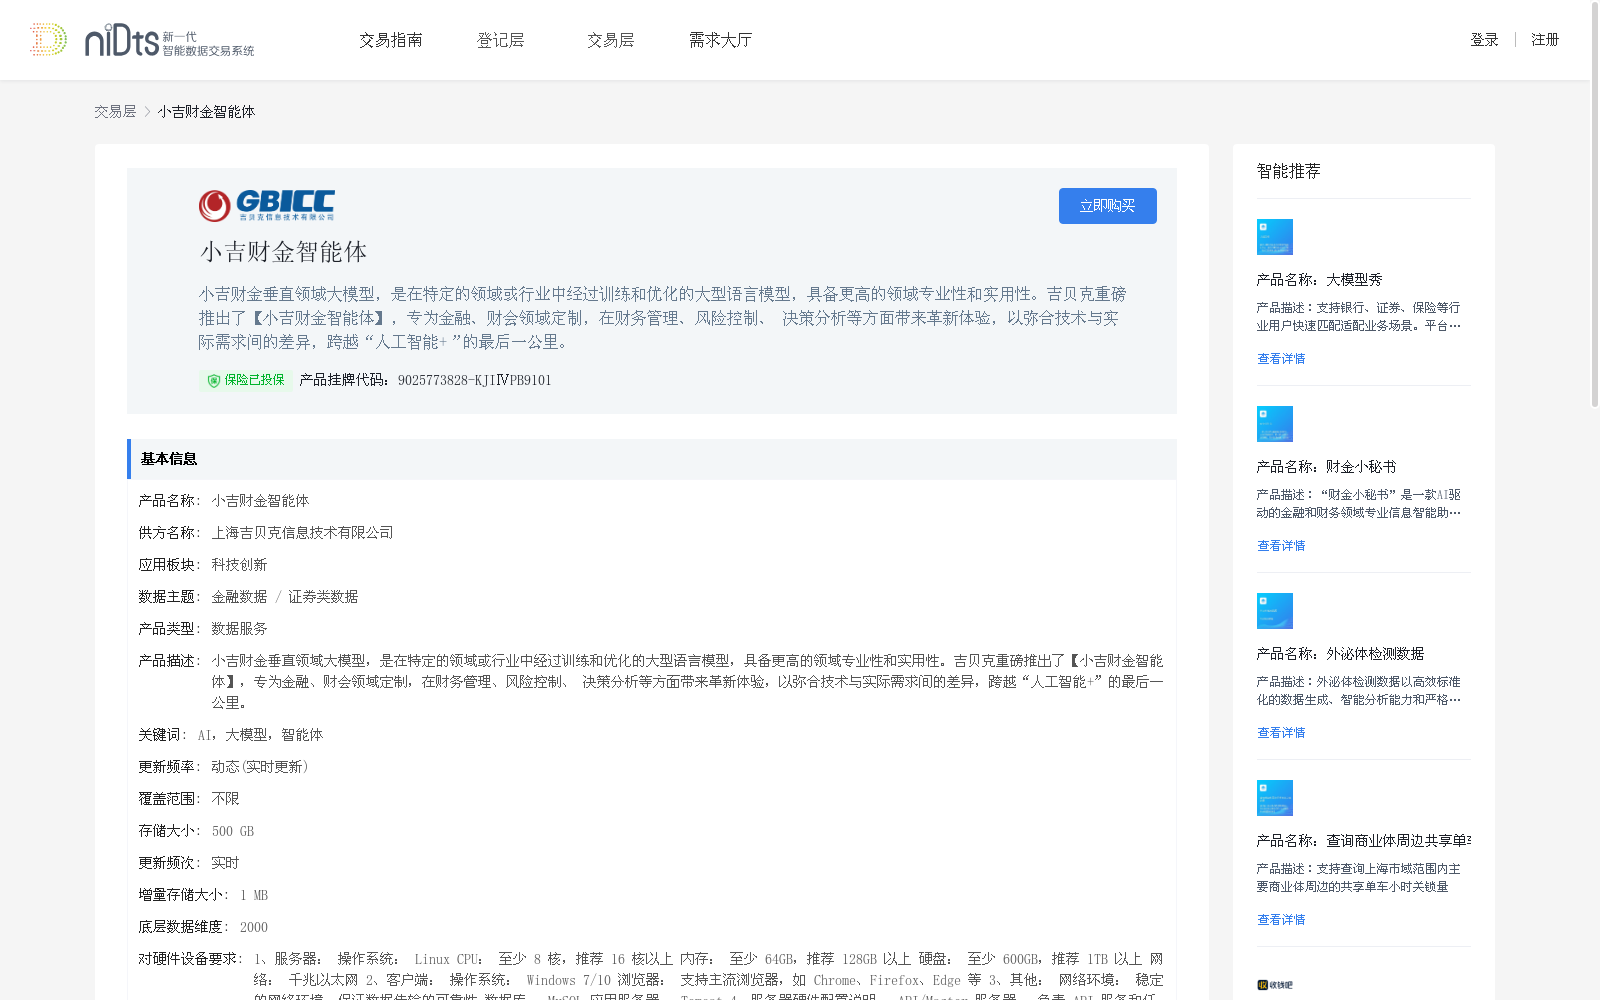
Task: Click the 财金小秘书 product thumbnail
Action: (x=1275, y=424)
